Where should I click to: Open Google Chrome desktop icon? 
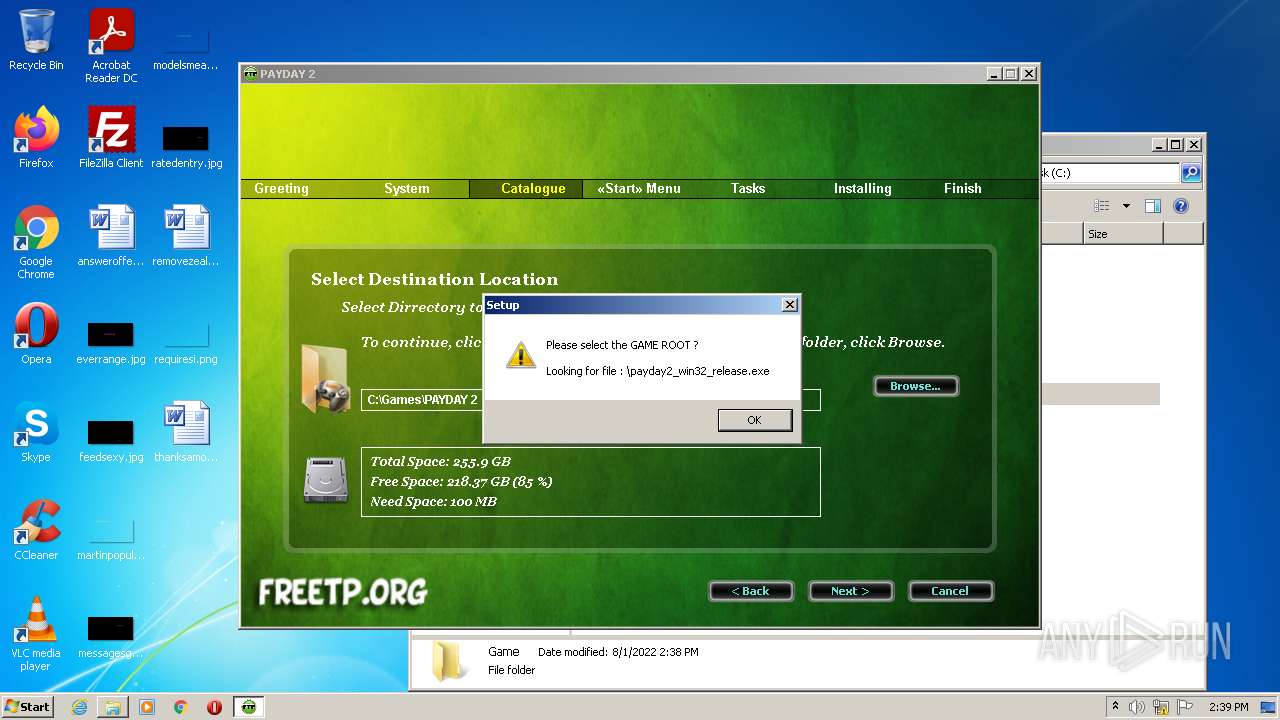tap(36, 242)
